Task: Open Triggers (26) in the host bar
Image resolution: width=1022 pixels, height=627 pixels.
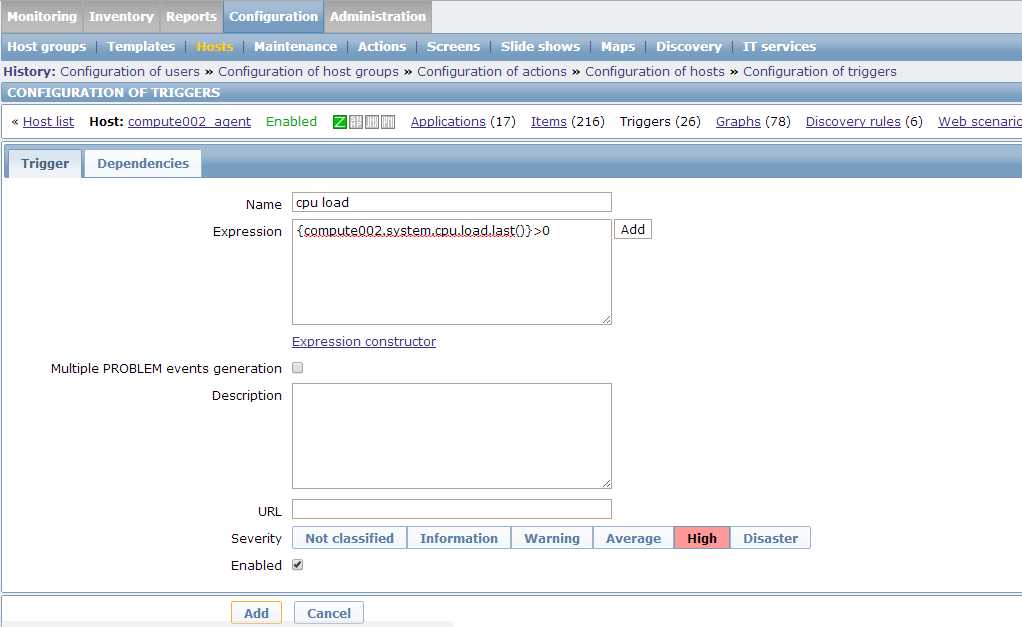Action: tap(660, 122)
